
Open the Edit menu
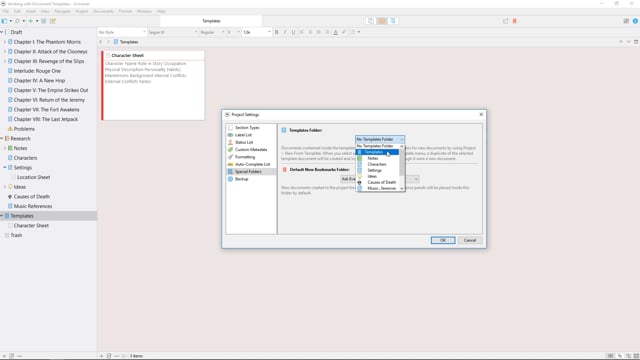coord(17,11)
